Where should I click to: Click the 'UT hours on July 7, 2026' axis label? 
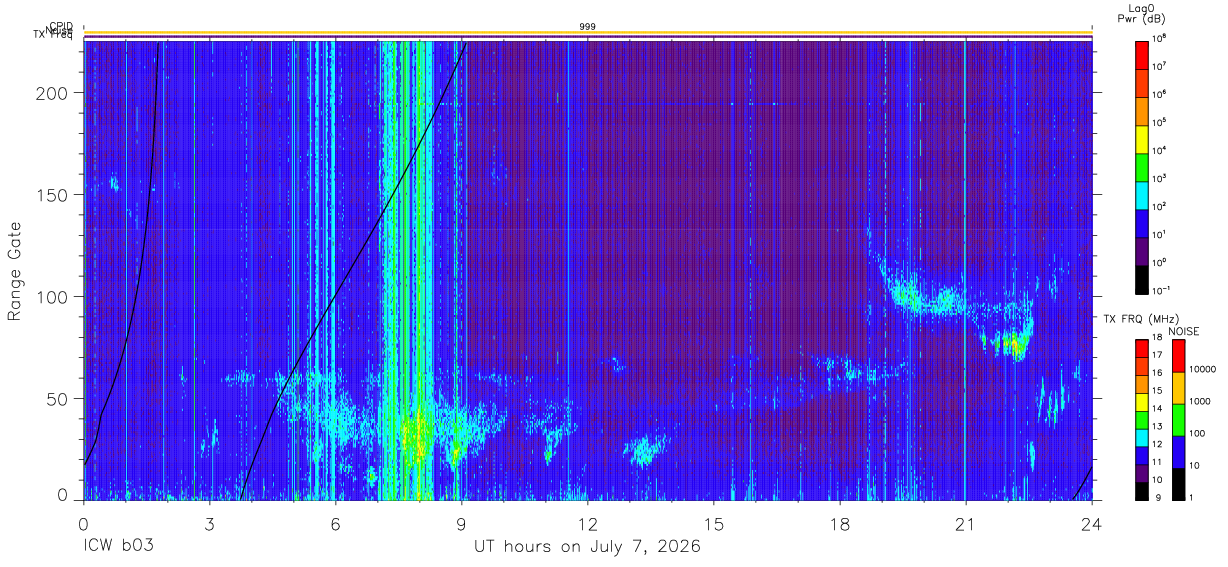point(587,546)
